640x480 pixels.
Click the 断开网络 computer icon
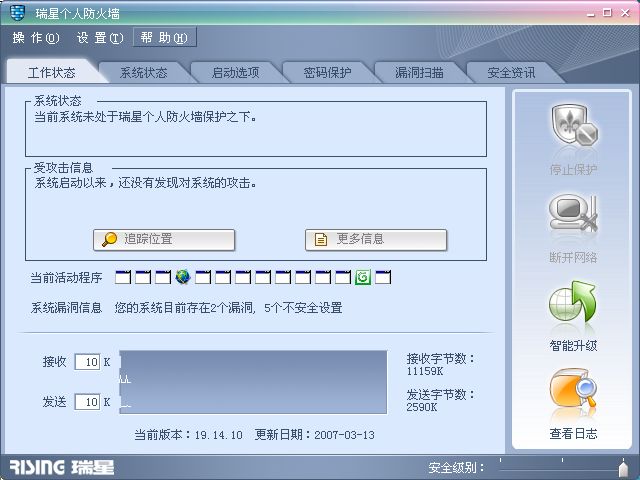[573, 213]
